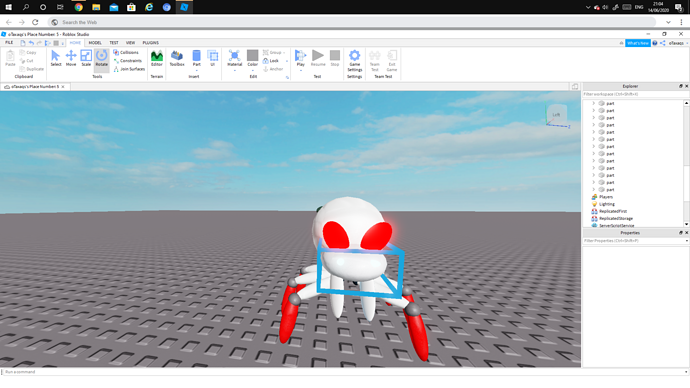Redo the last undone action
690x388 pixels.
click(39, 43)
